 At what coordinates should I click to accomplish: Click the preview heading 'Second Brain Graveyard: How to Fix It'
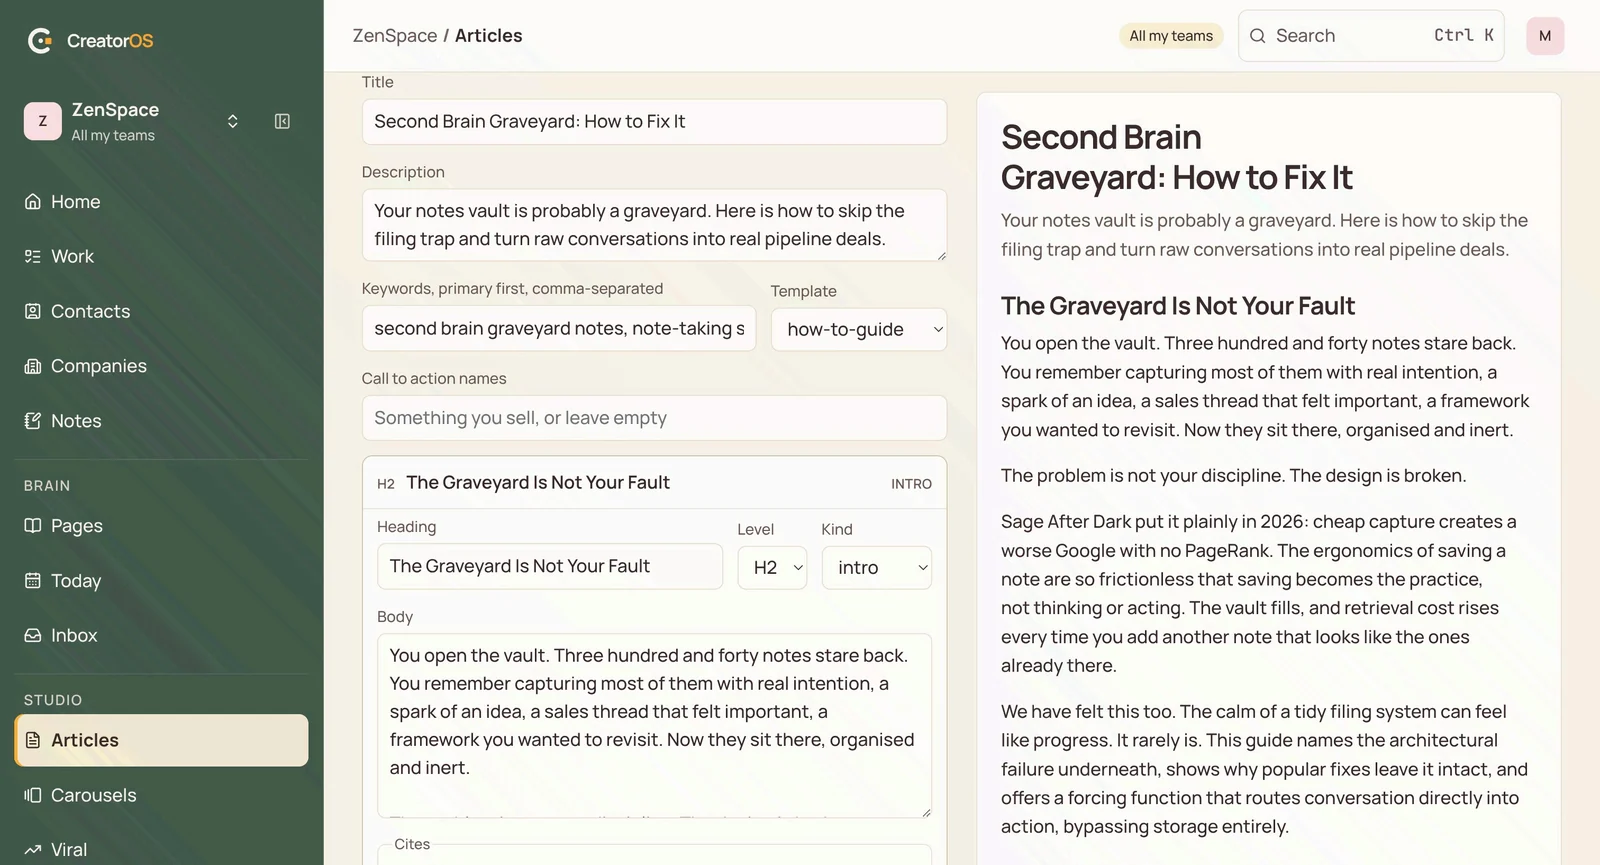pos(1176,157)
